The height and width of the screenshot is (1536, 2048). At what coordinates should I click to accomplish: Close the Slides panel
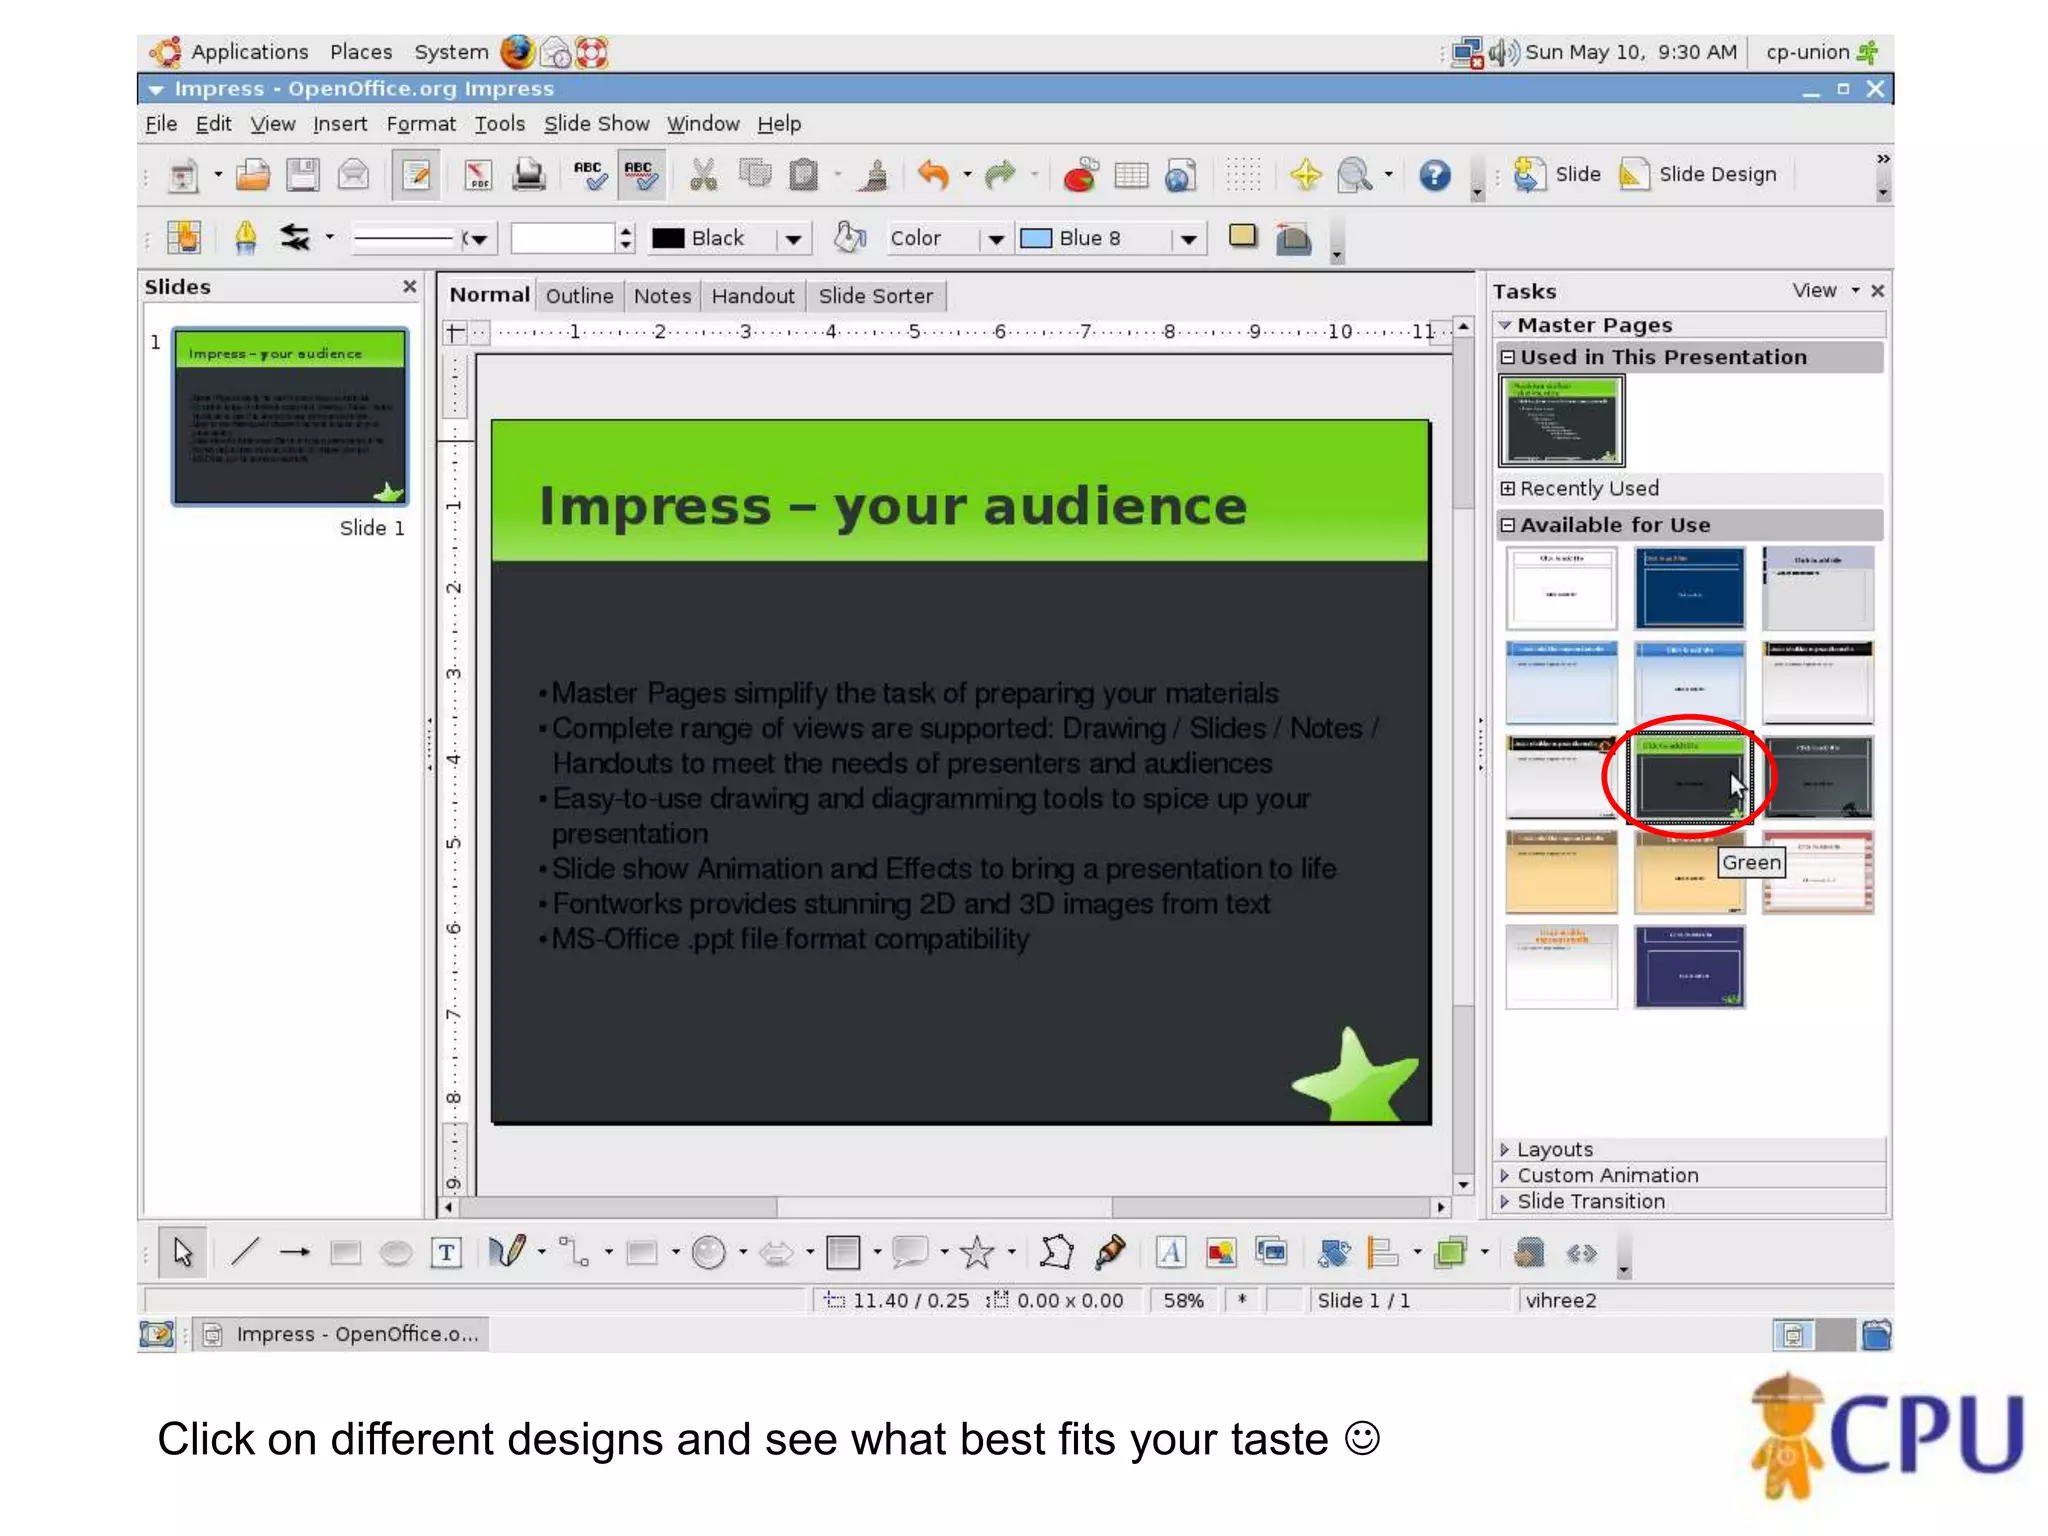410,286
